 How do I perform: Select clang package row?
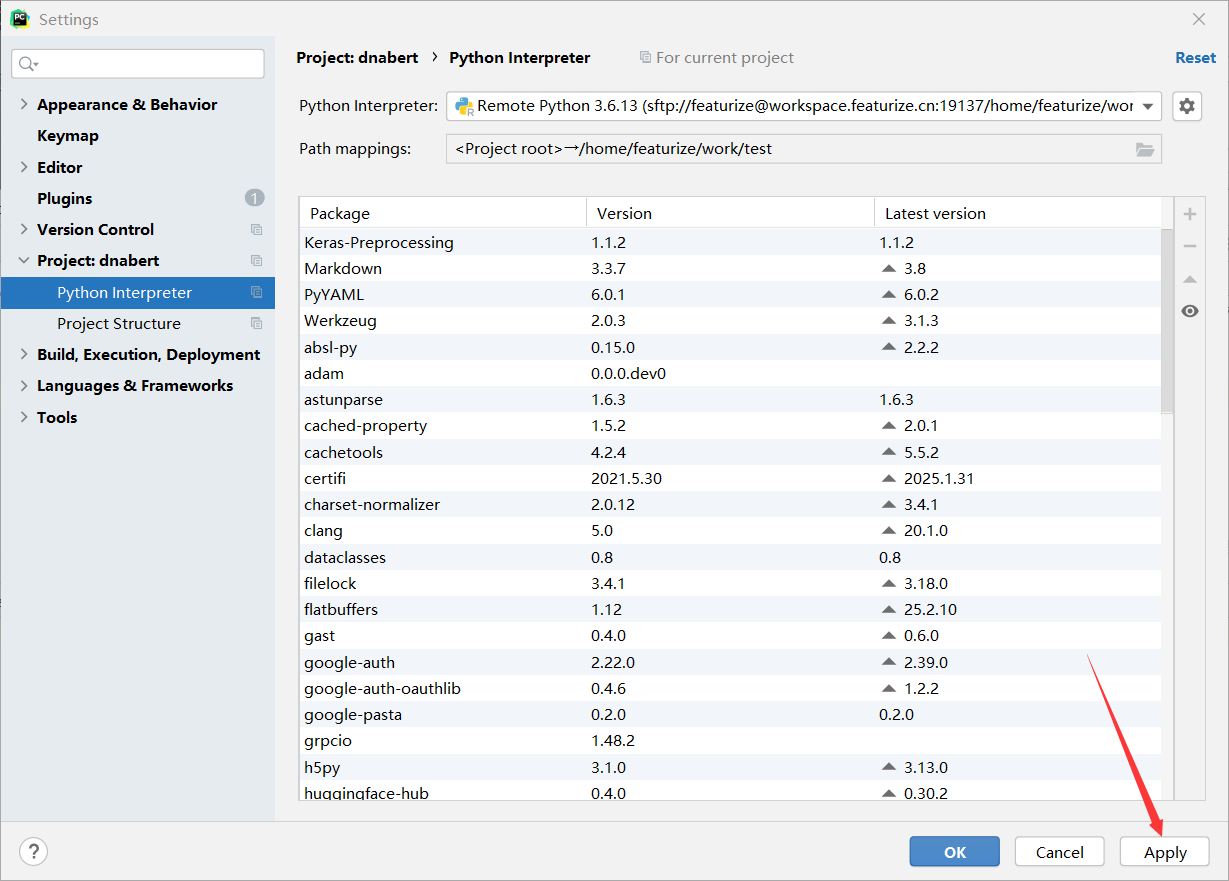pos(731,530)
